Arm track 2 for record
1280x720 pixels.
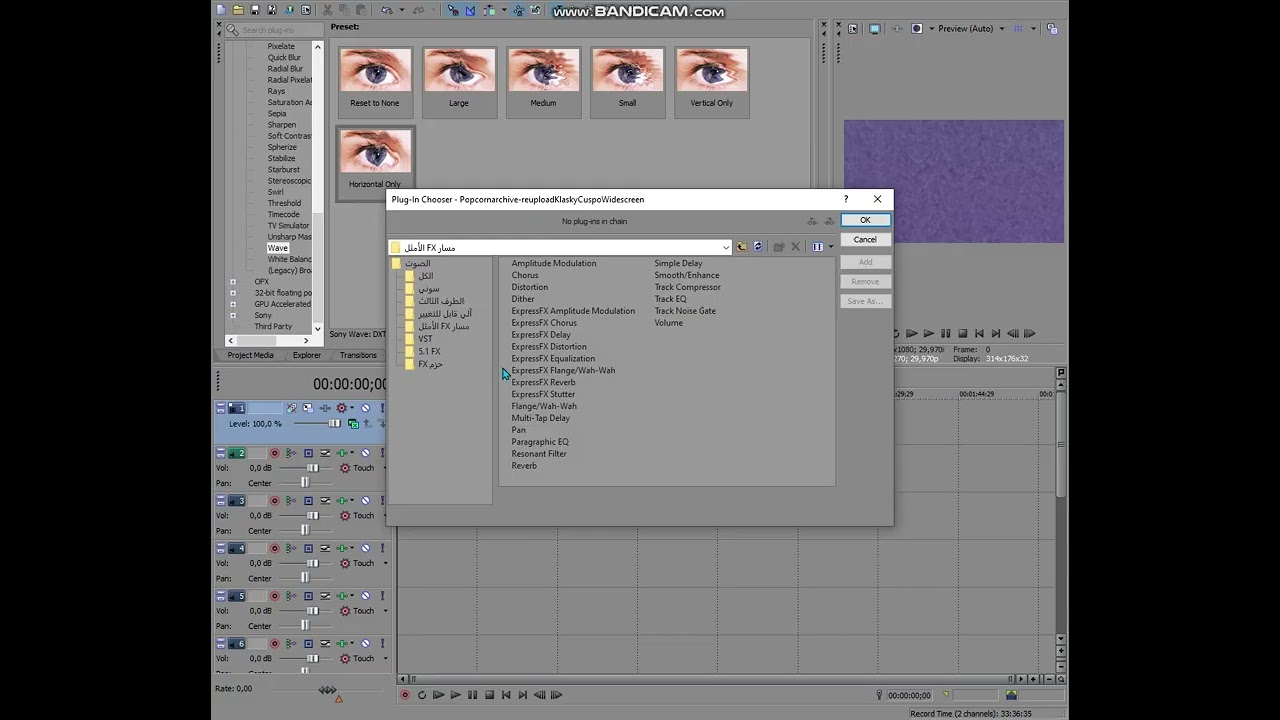tap(275, 453)
